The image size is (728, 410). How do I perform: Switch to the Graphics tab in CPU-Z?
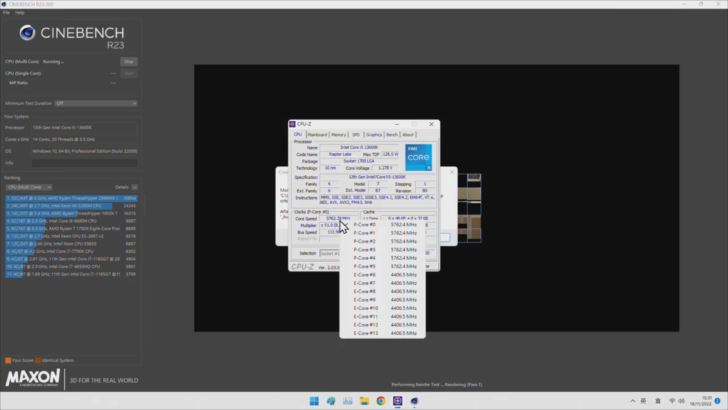374,135
